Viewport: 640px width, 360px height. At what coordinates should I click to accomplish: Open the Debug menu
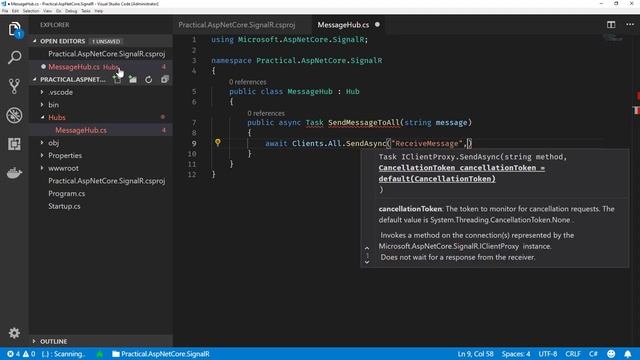click(71, 11)
